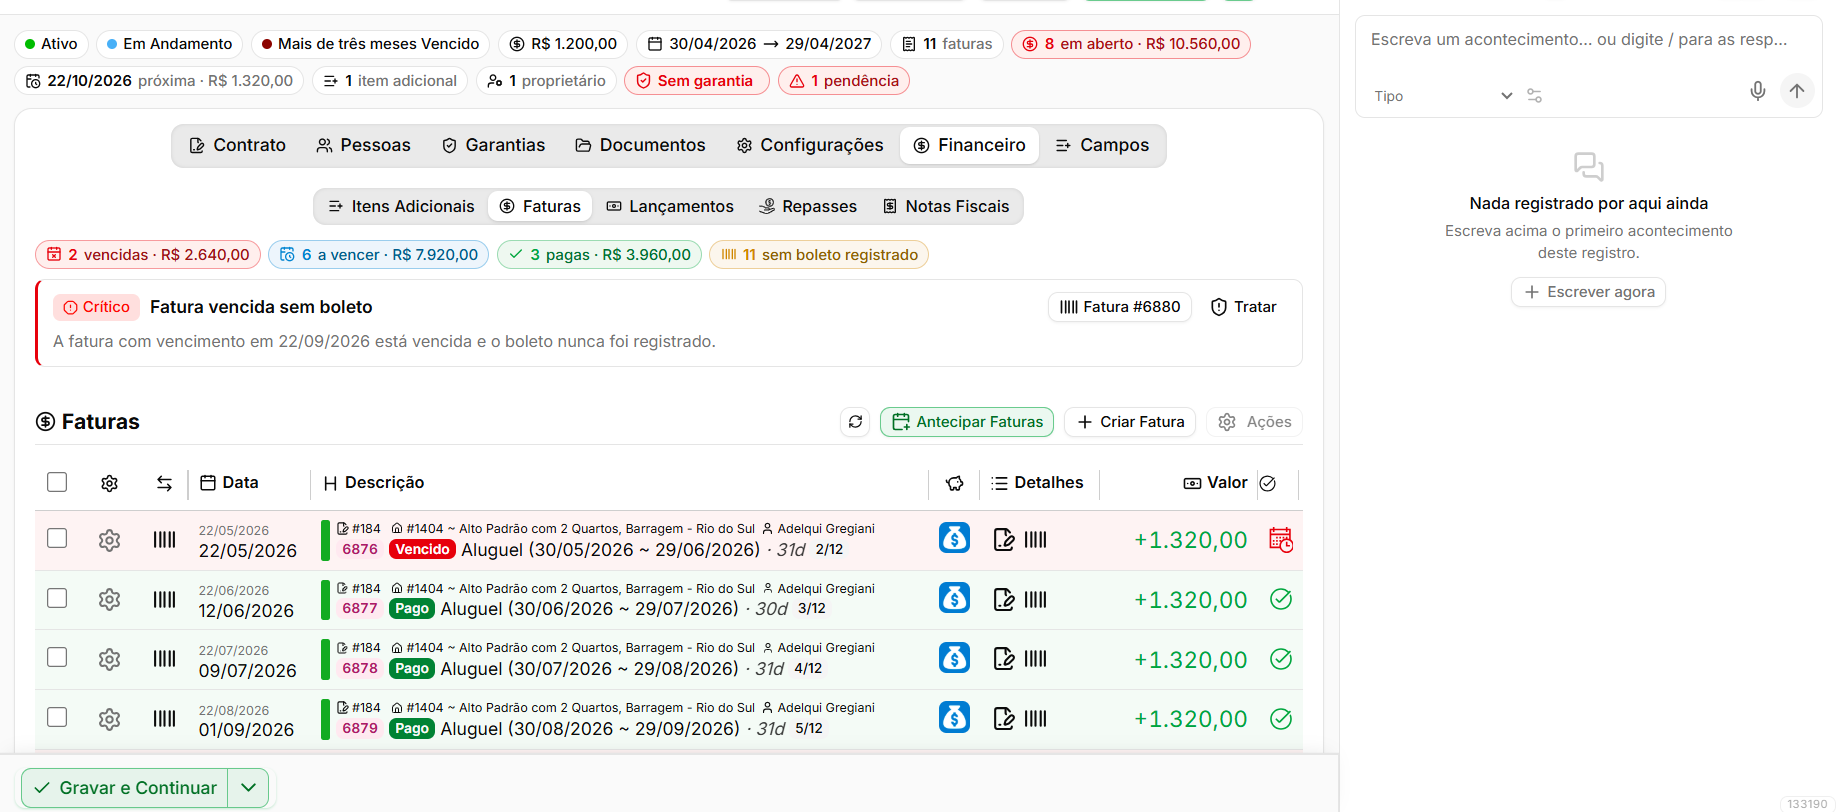Viewport: 1839px width, 812px height.
Task: Open the filter sliders icon next to Tipo
Action: point(1534,96)
